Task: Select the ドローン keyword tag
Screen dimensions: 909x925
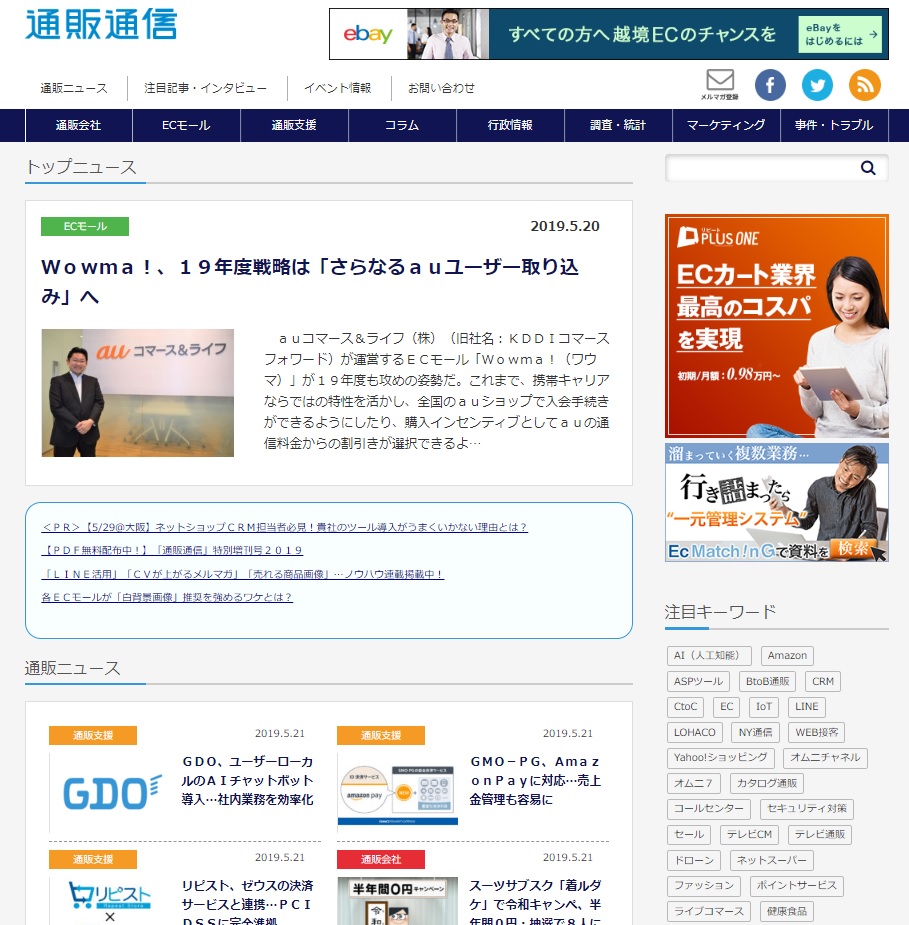Action: (694, 861)
